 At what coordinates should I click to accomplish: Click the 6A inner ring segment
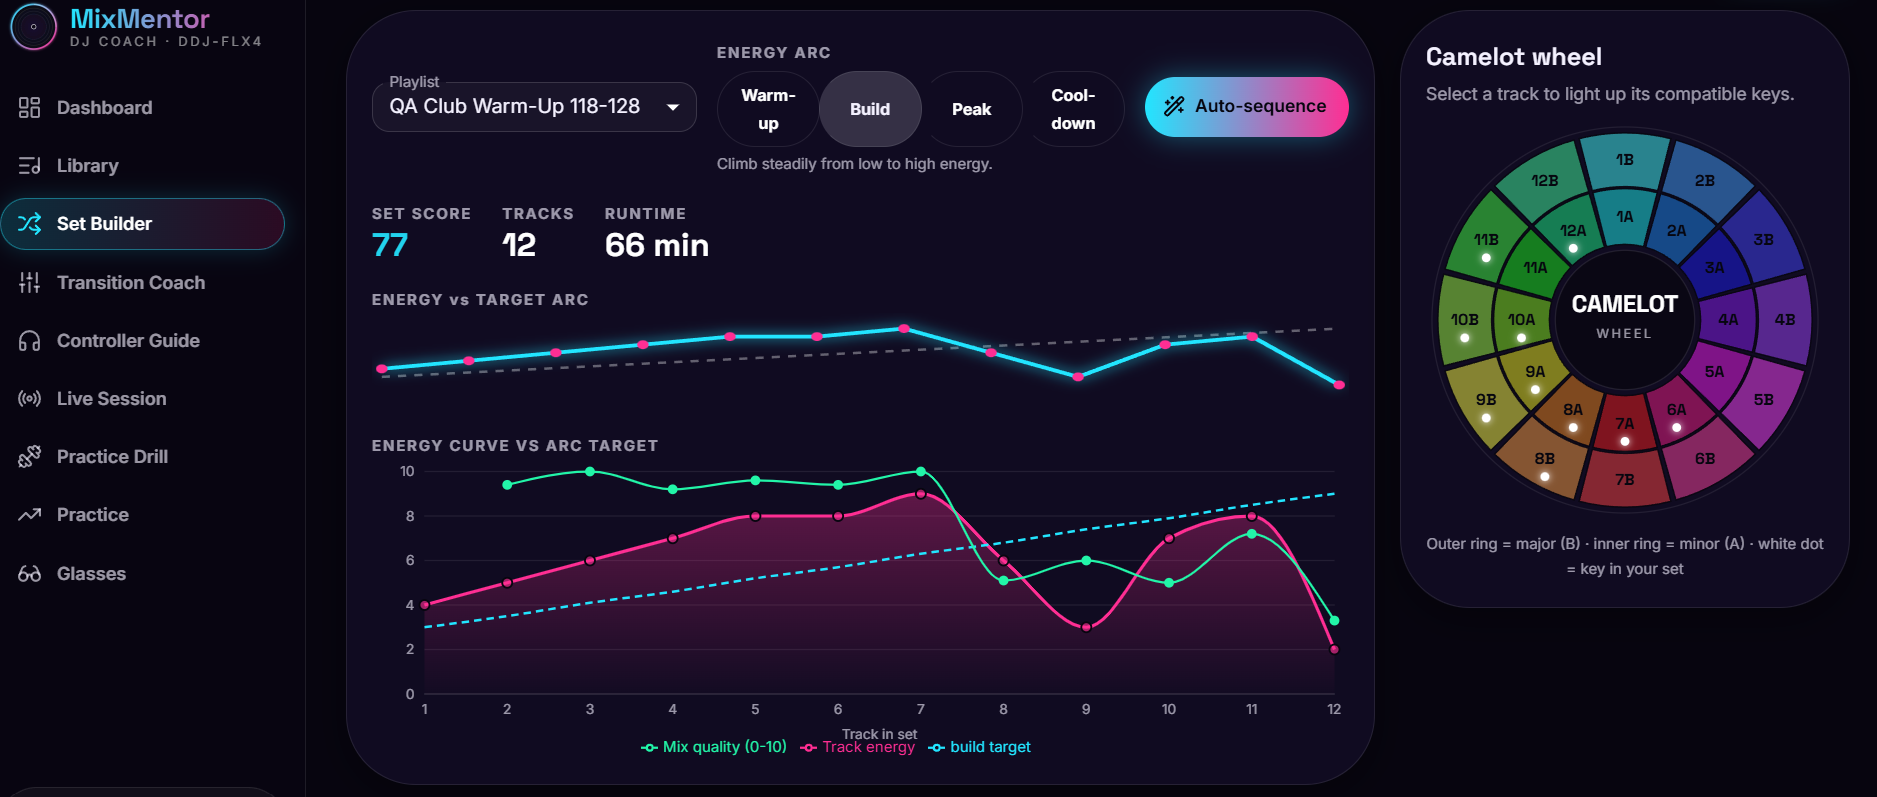pos(1677,410)
